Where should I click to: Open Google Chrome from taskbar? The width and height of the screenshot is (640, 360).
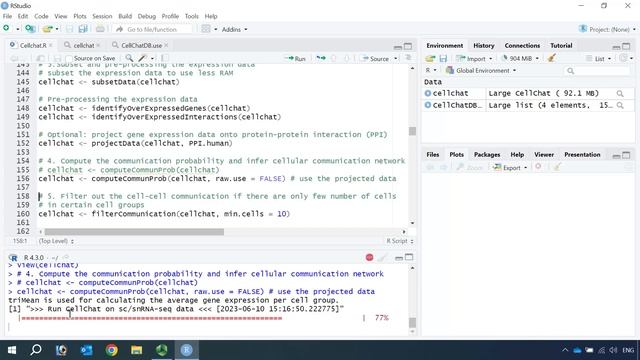pyautogui.click(x=111, y=350)
